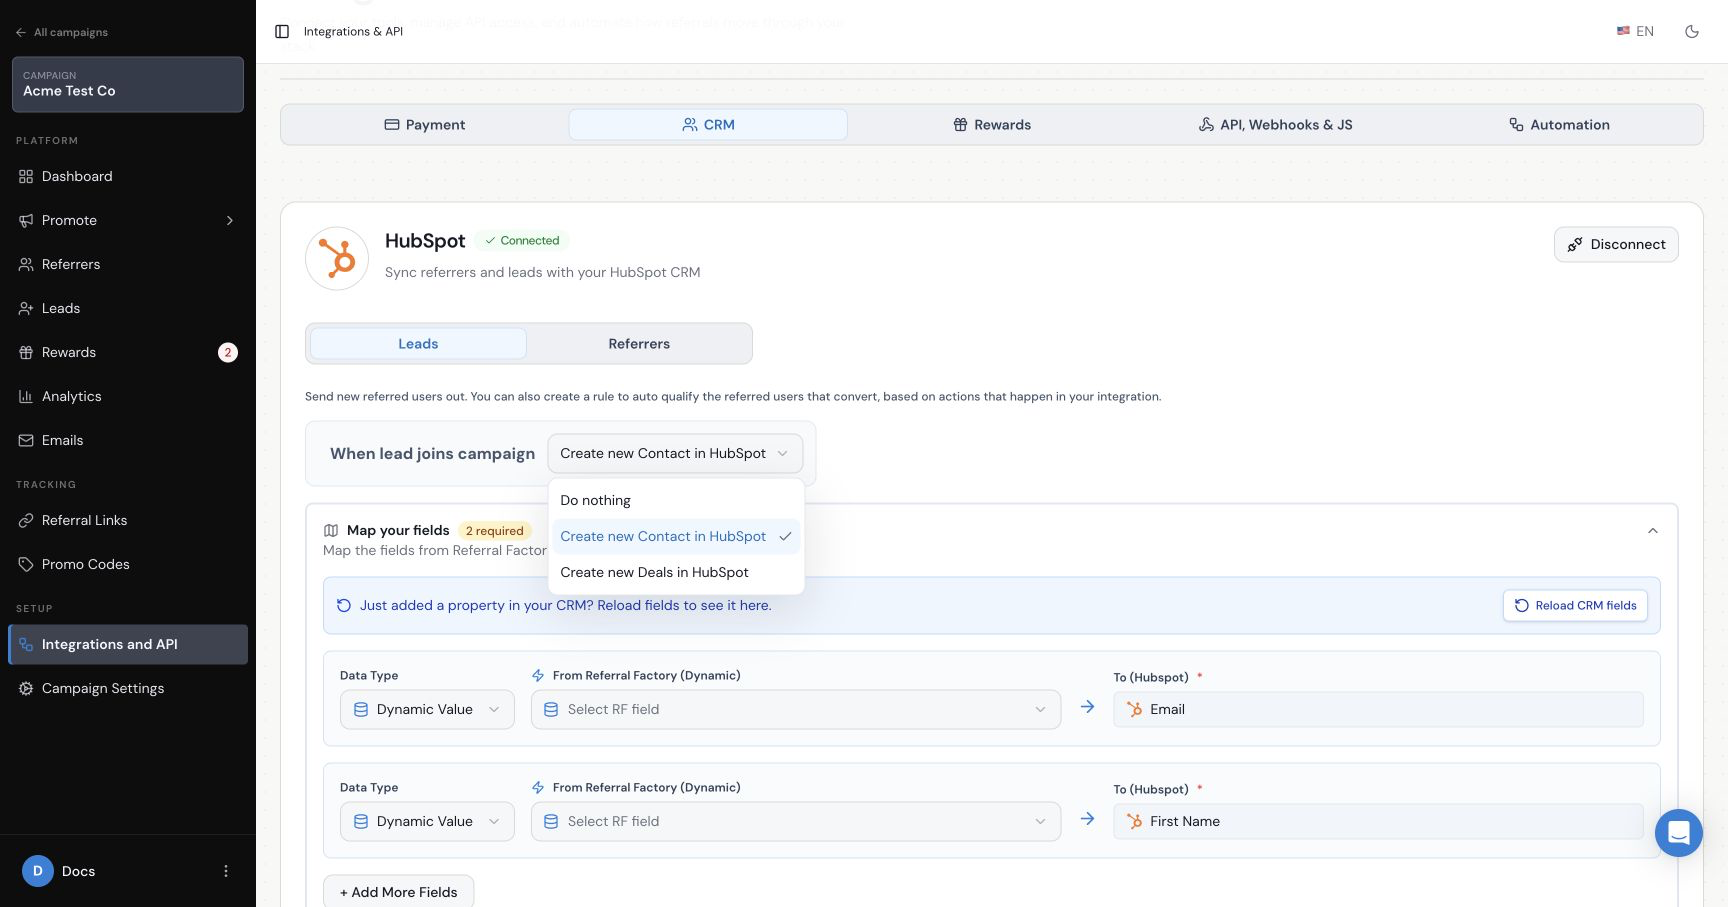Open the Referrers sidebar page
The image size is (1728, 907).
pyautogui.click(x=128, y=264)
